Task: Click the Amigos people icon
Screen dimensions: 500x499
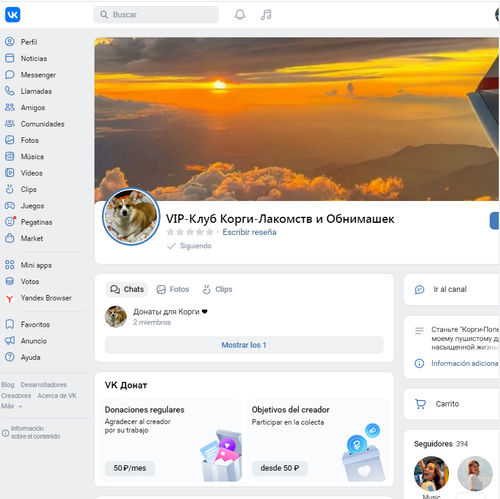Action: (x=10, y=107)
